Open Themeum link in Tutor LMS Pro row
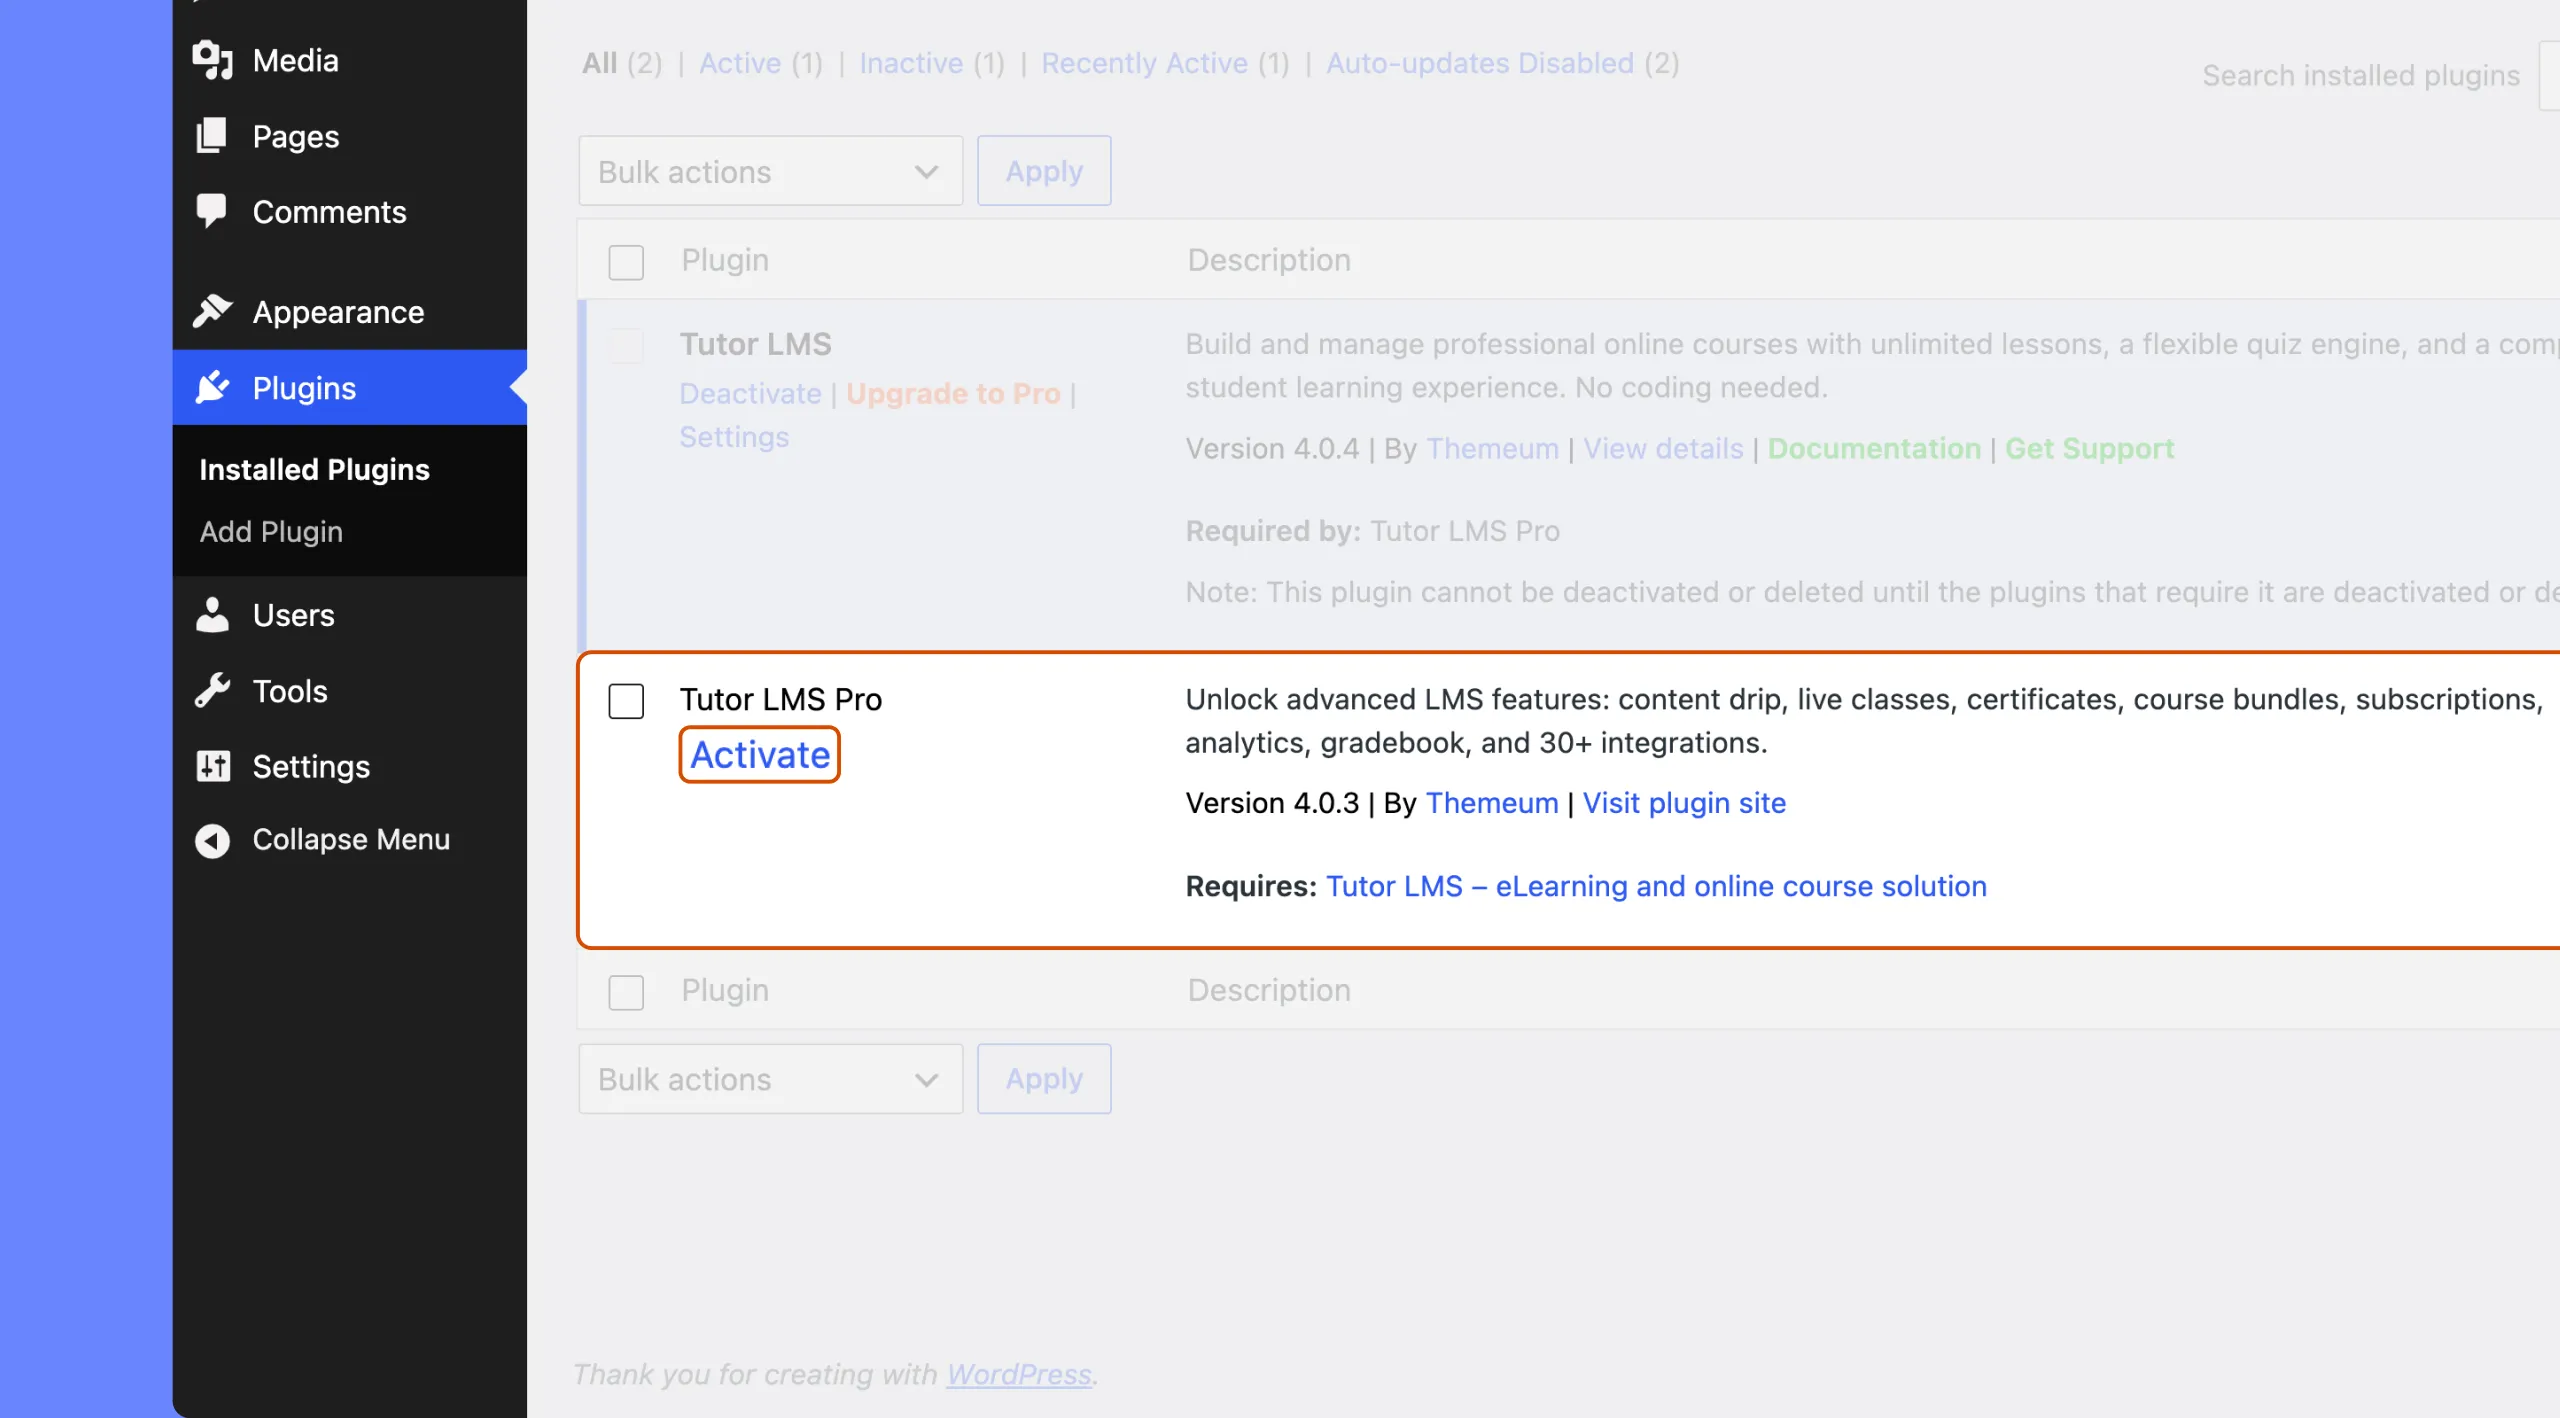Image resolution: width=2560 pixels, height=1418 pixels. tap(1492, 803)
